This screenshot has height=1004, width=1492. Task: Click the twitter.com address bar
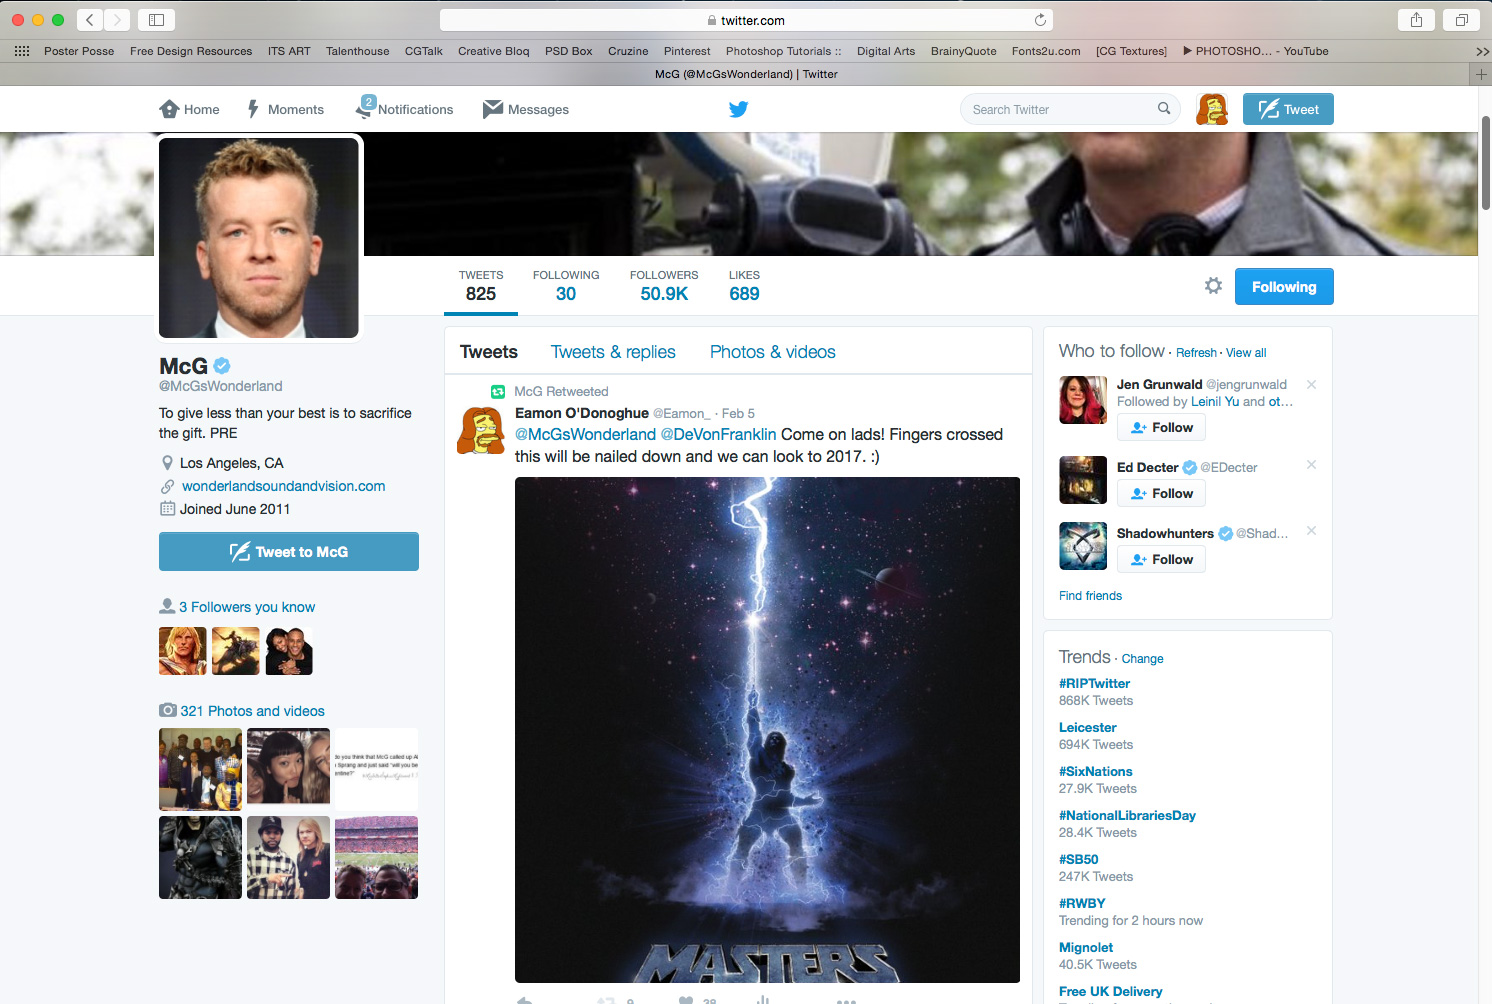tap(746, 20)
